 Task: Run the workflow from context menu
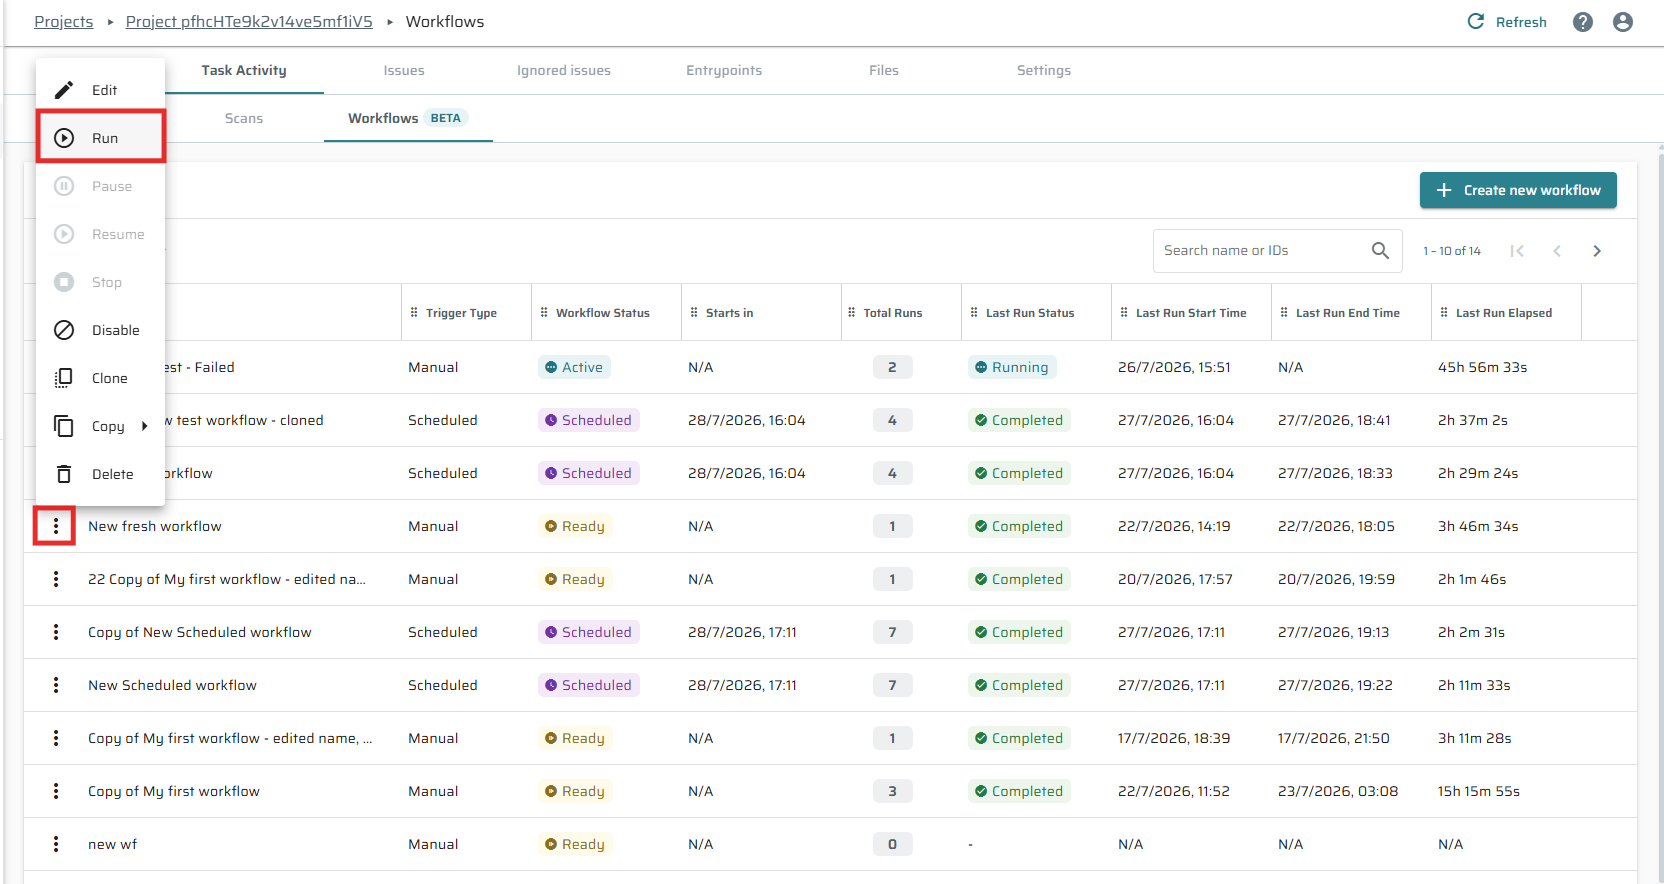(100, 138)
